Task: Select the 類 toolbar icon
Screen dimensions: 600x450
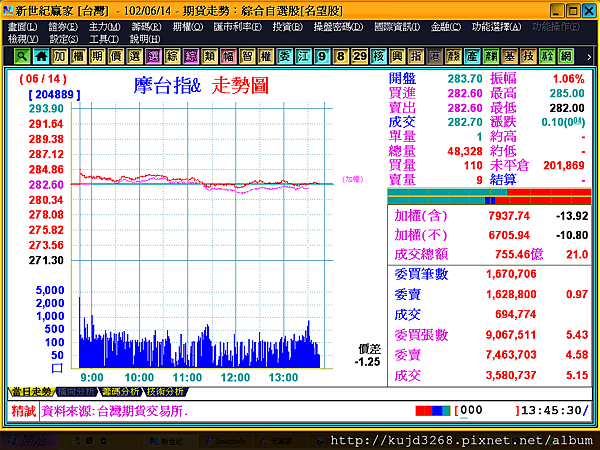Action: point(209,56)
